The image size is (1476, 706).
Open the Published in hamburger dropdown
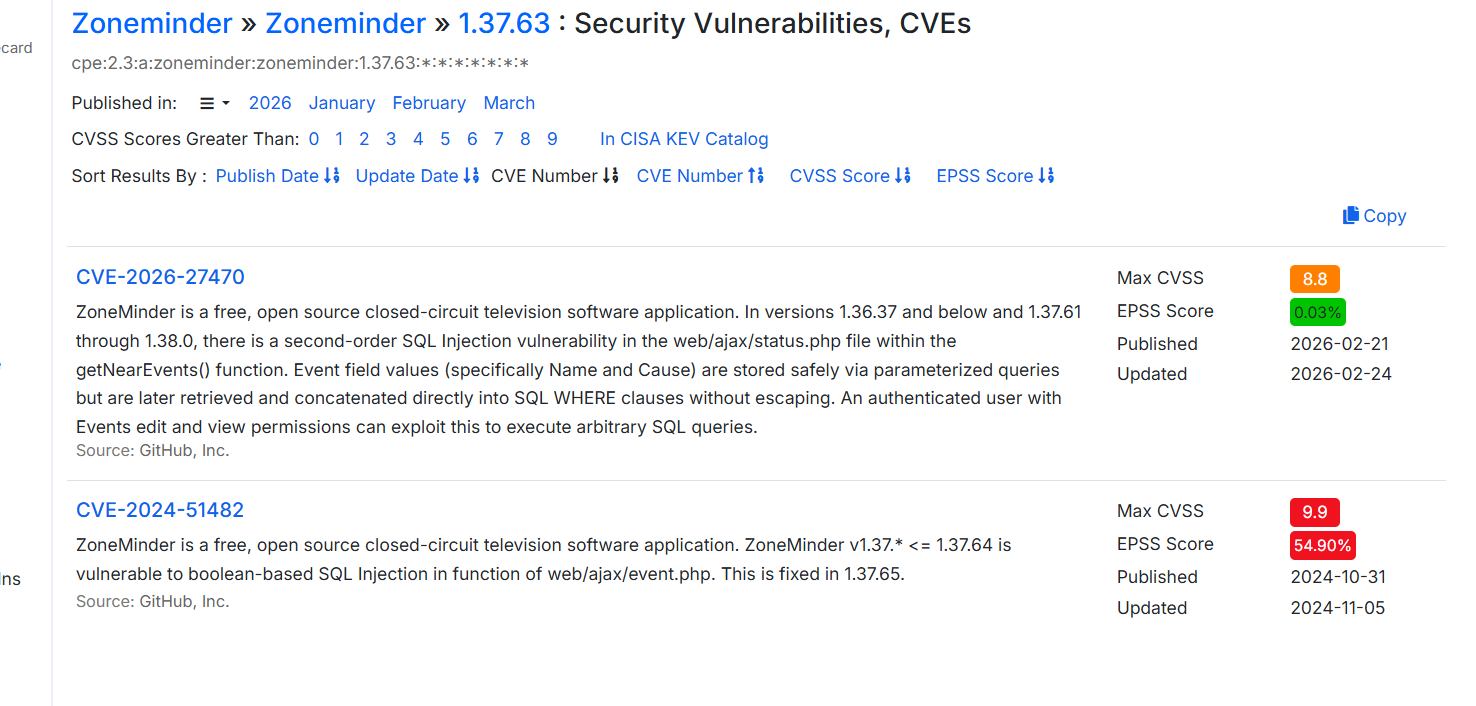[214, 103]
